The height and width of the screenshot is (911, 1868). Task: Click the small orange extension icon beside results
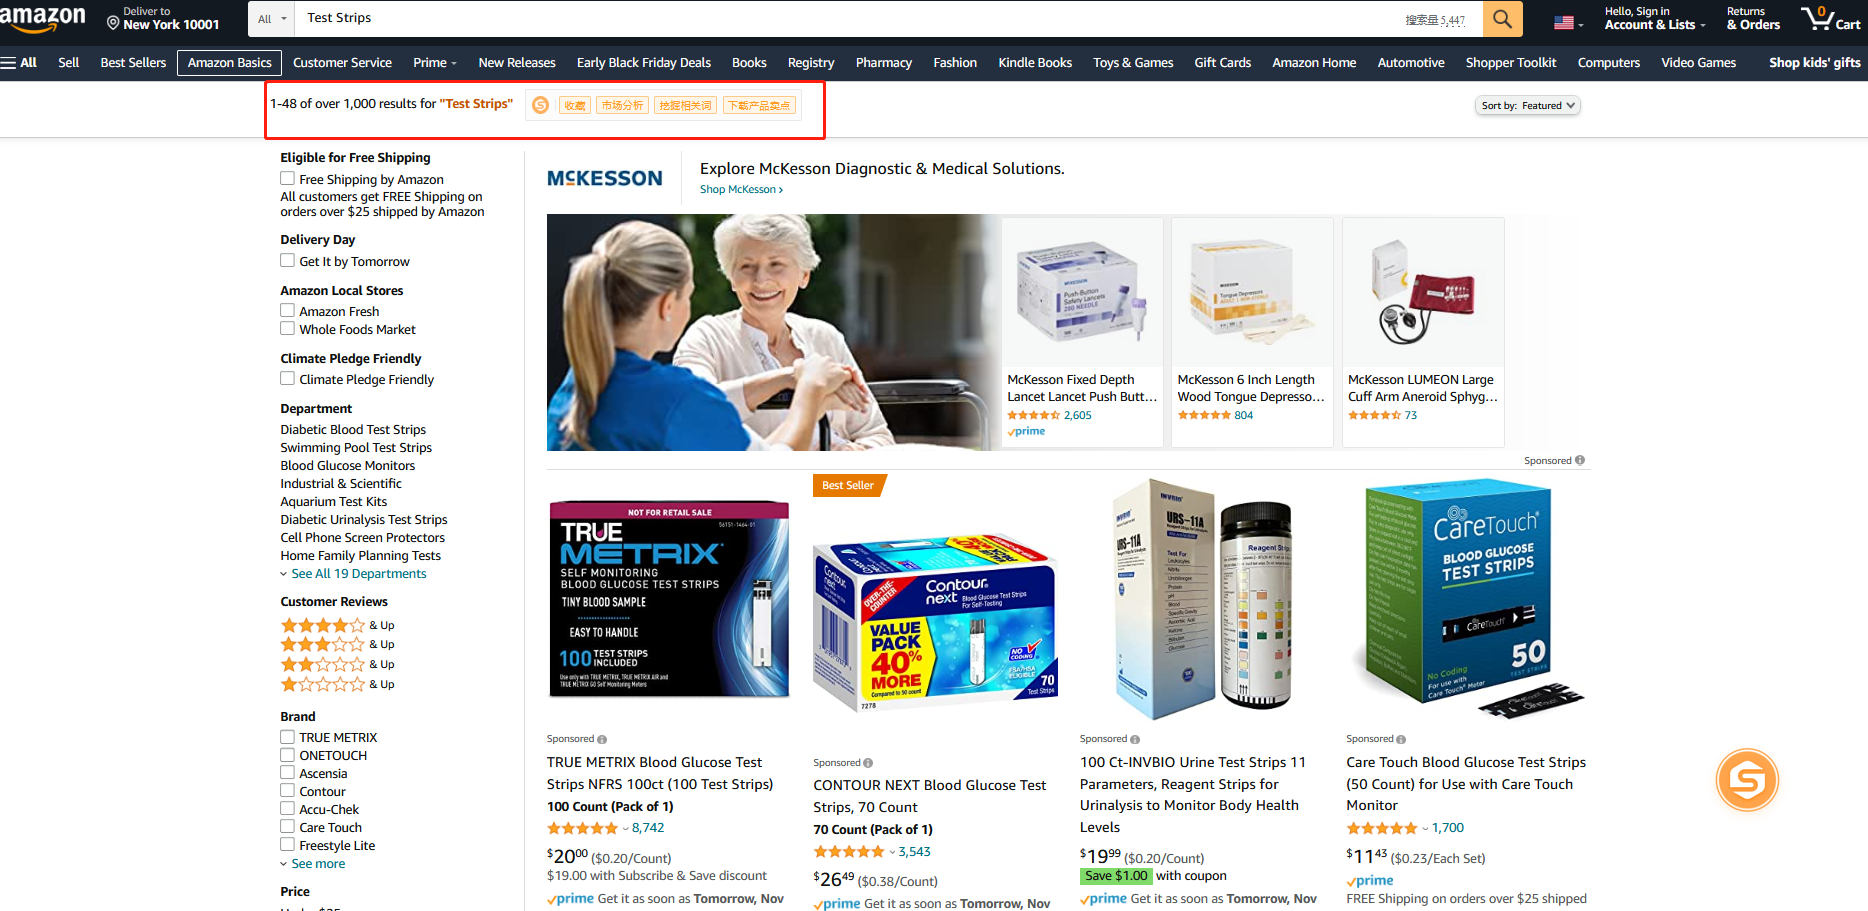(x=540, y=105)
